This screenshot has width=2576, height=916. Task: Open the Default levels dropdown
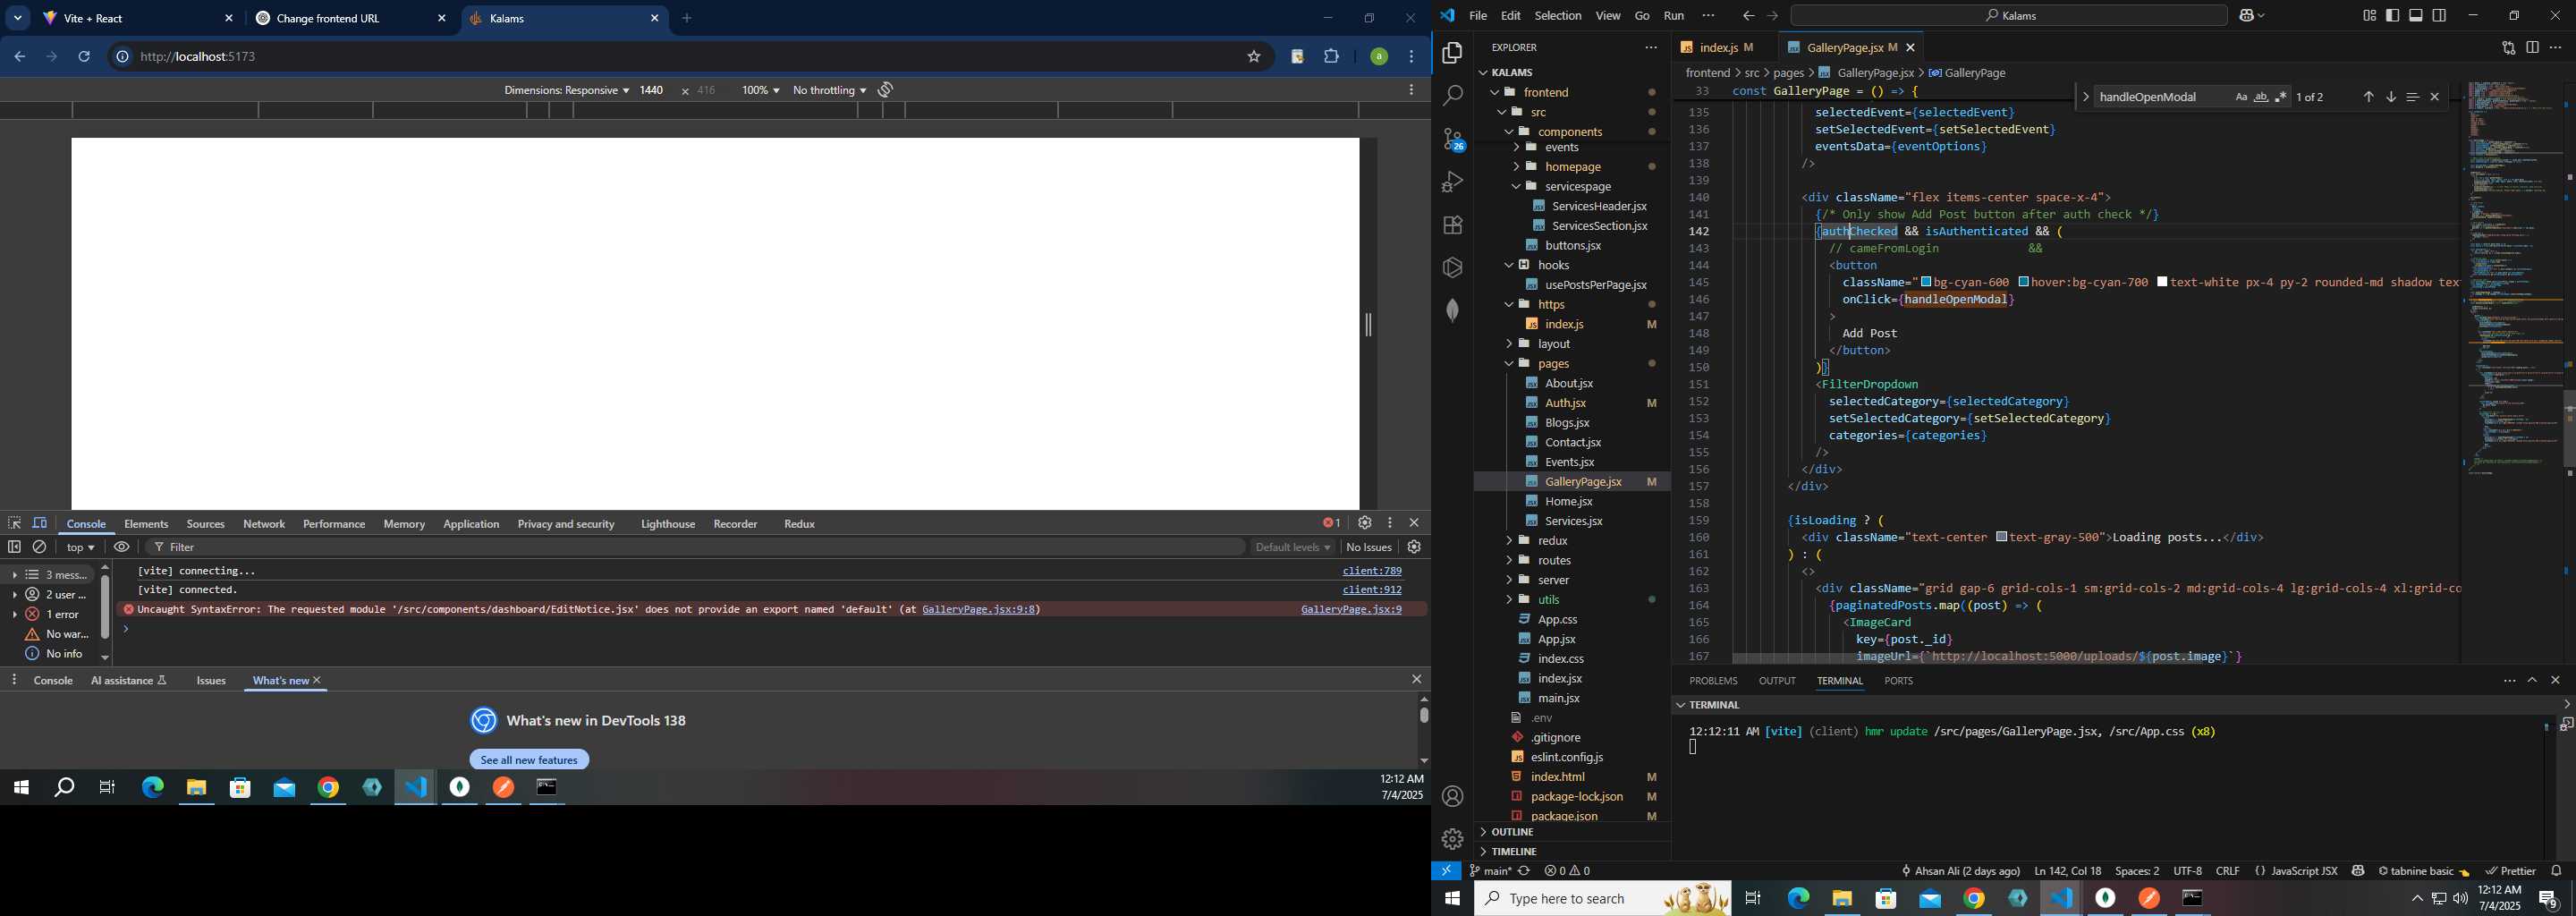pos(1293,548)
